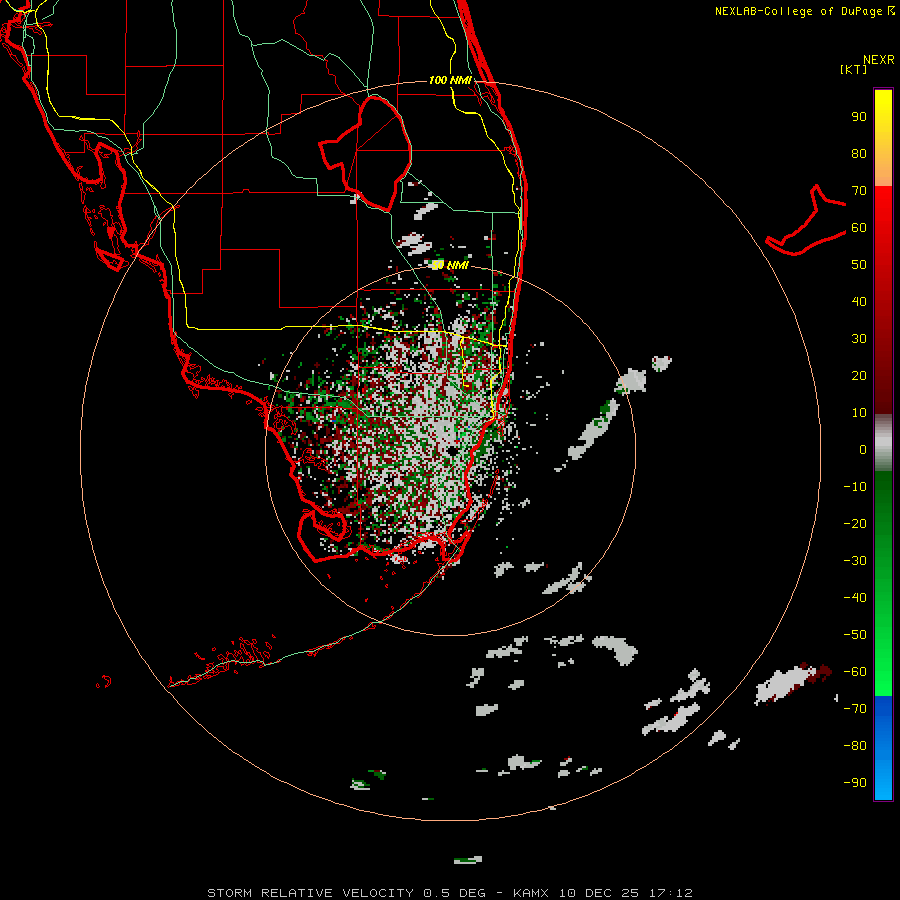Click the NEXLAB-College of DuPage credit text
This screenshot has width=900, height=900.
pos(799,11)
